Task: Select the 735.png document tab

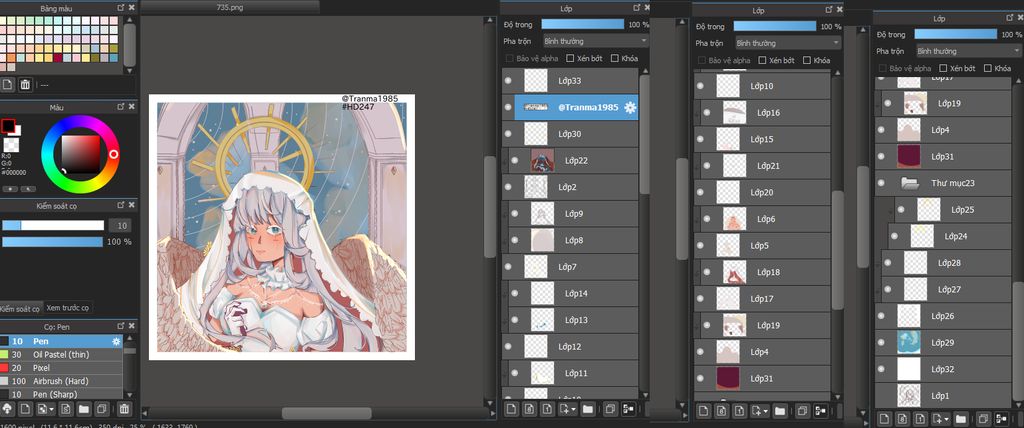Action: [x=231, y=7]
